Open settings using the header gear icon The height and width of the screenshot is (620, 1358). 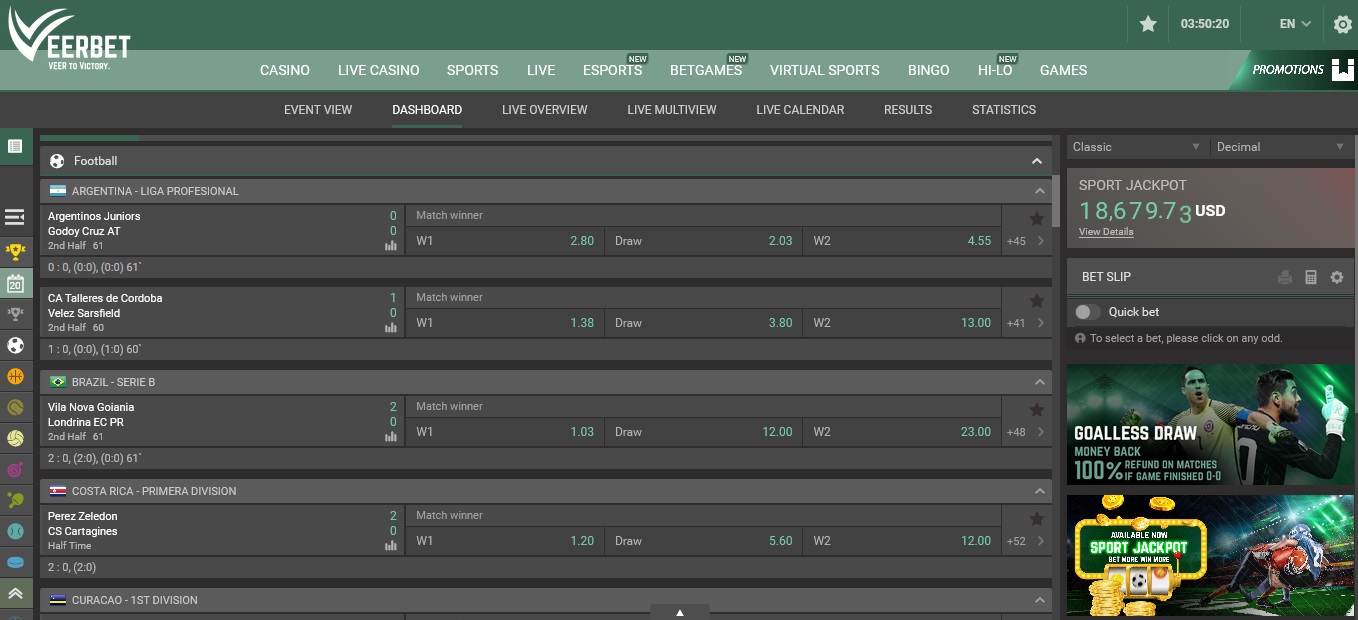(x=1343, y=24)
